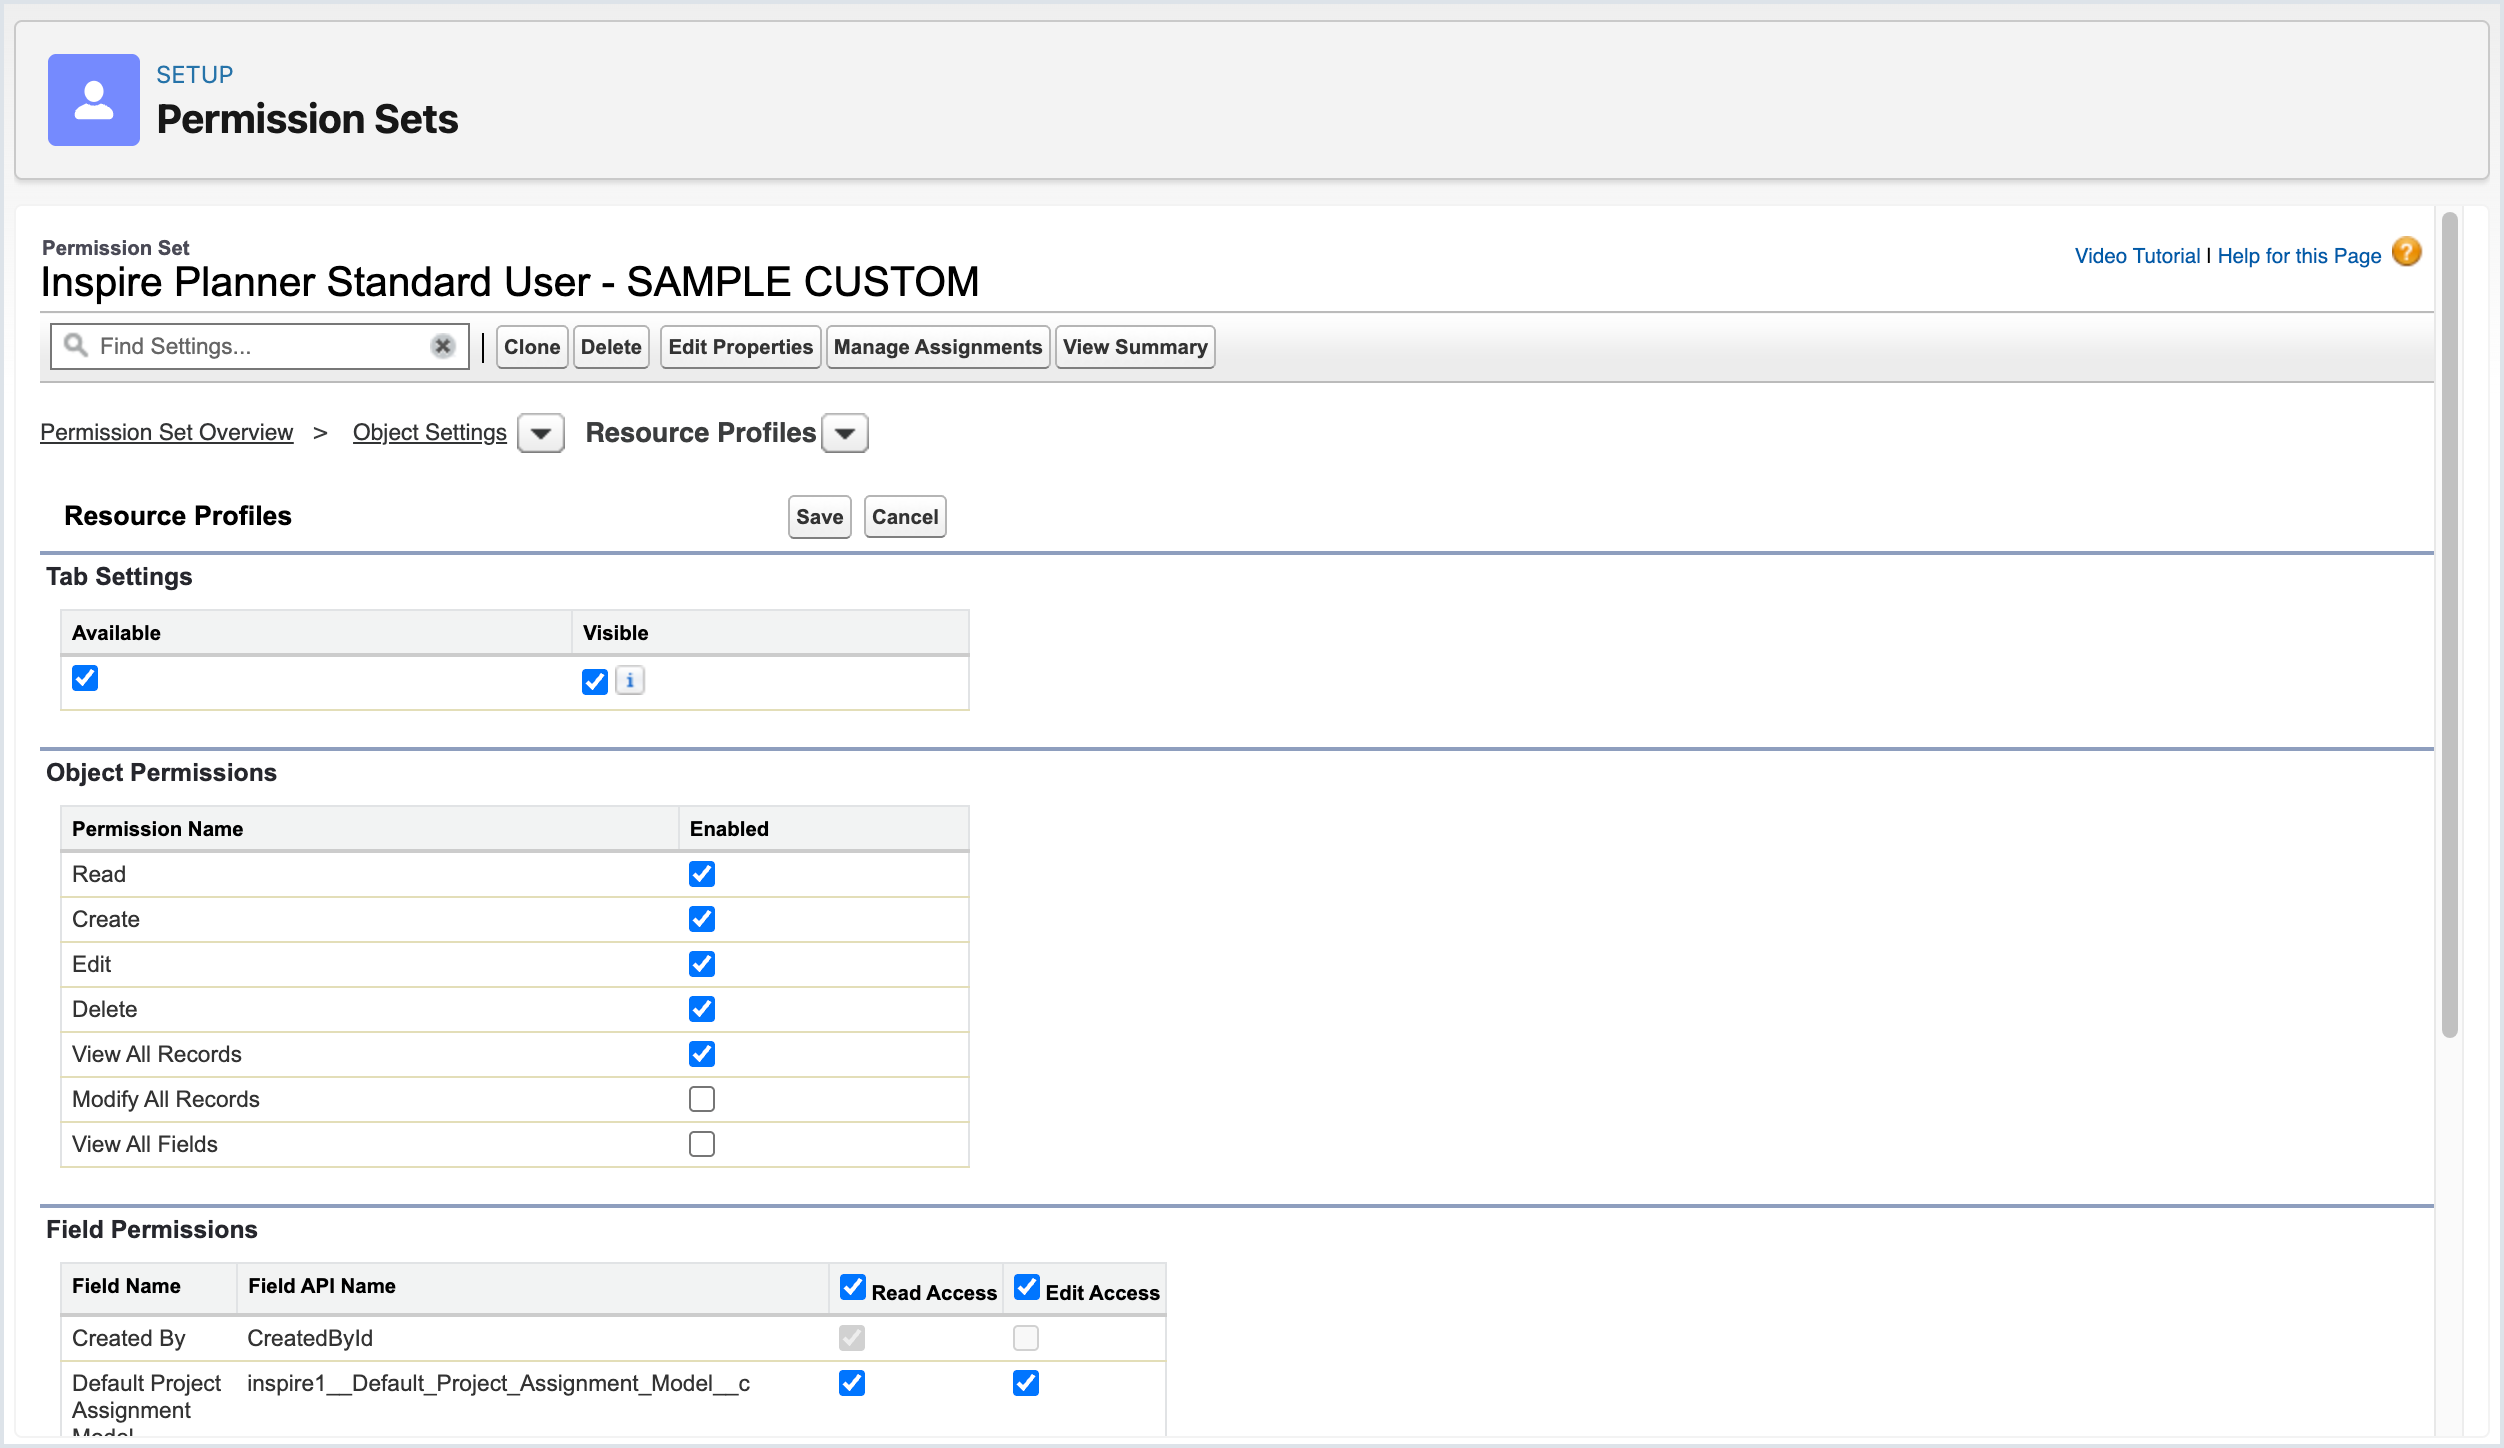Toggle the Edit Access header checkbox
The height and width of the screenshot is (1448, 2504).
1027,1287
